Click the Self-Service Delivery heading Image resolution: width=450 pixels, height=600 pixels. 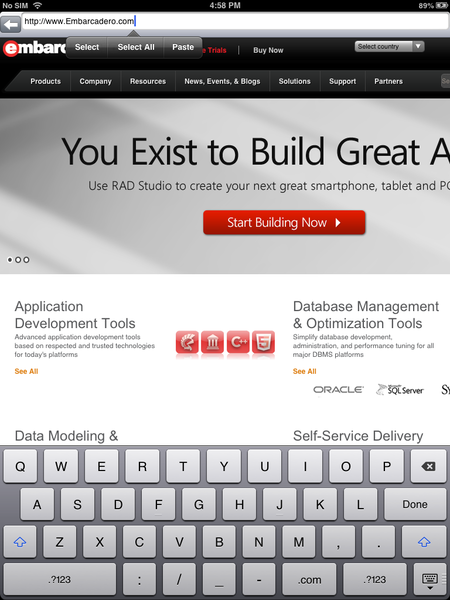pyautogui.click(x=358, y=436)
